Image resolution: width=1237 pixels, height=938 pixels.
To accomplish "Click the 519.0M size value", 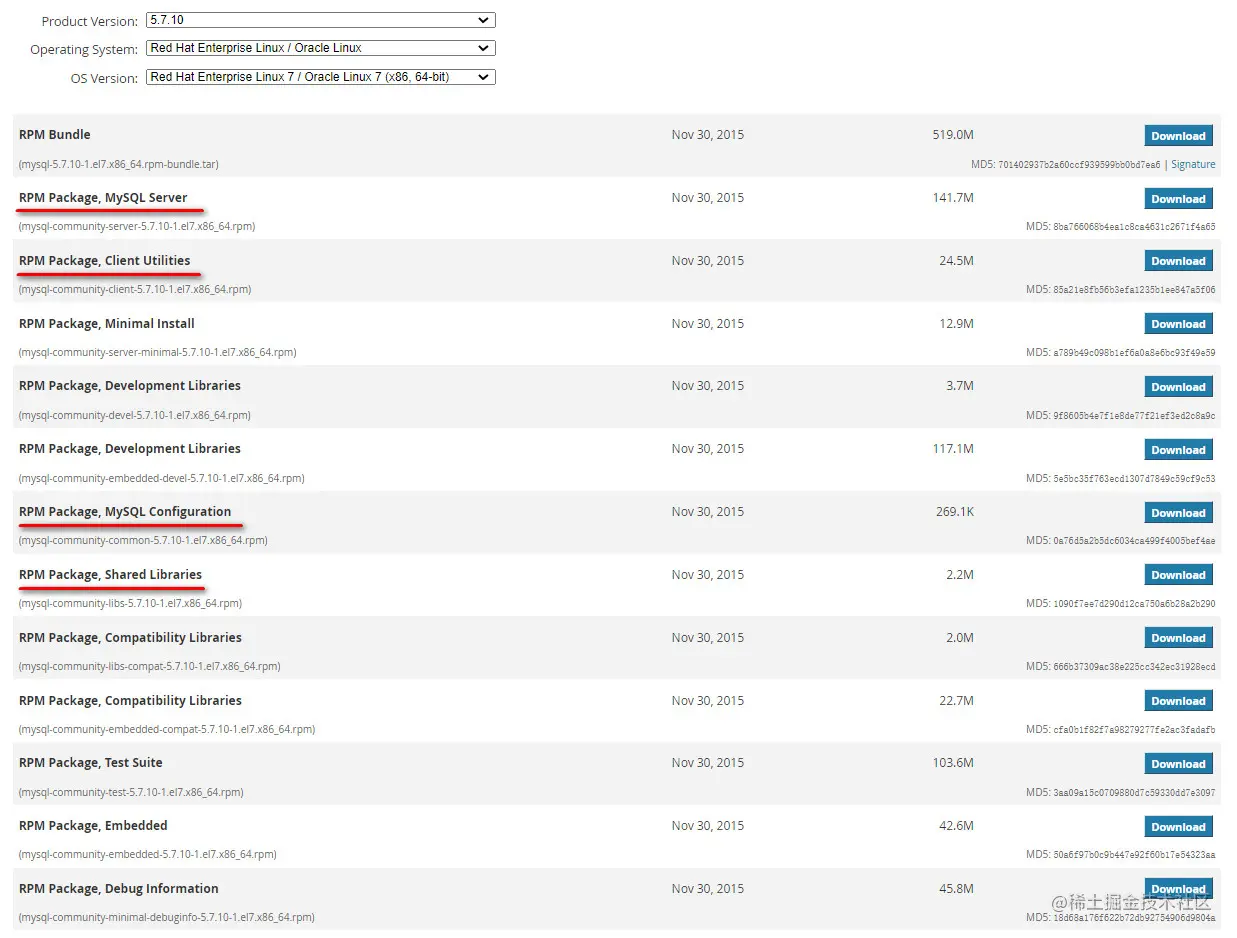I will [953, 135].
